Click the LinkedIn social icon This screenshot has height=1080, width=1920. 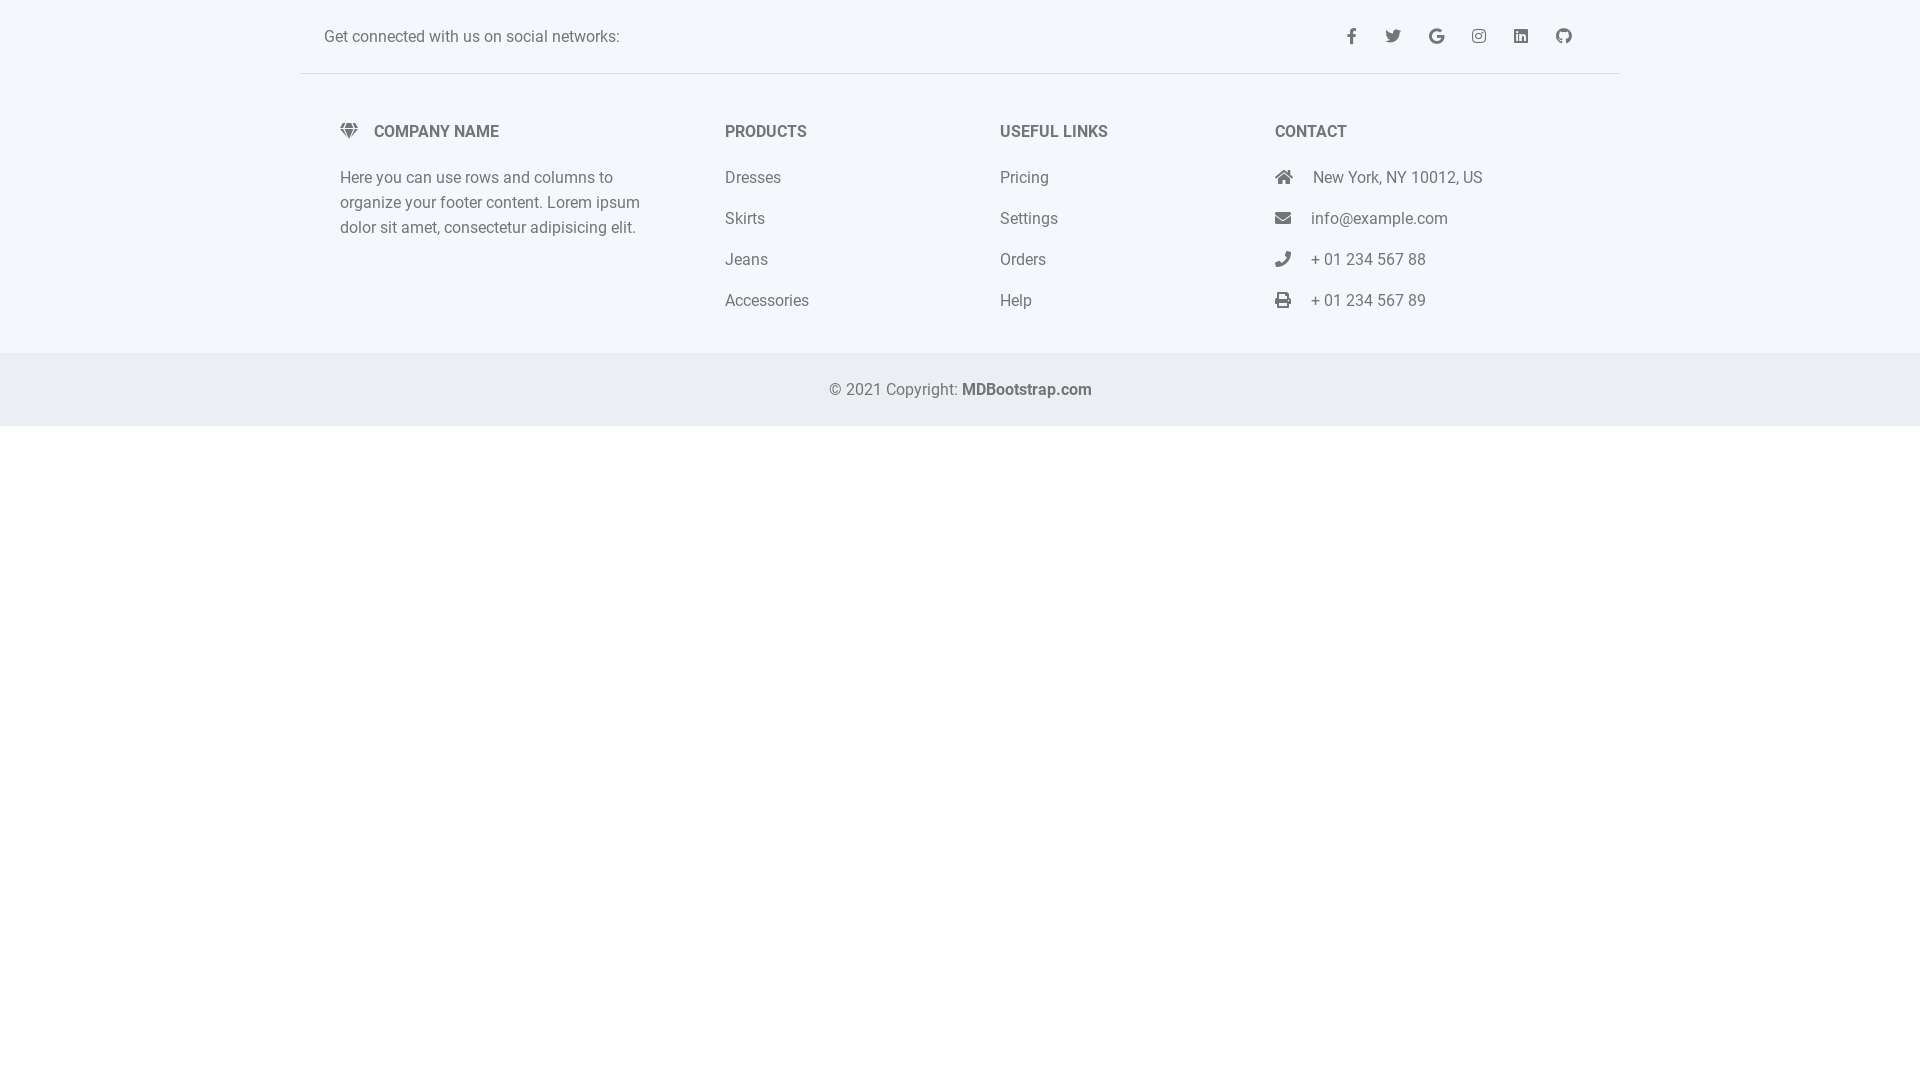[1520, 36]
